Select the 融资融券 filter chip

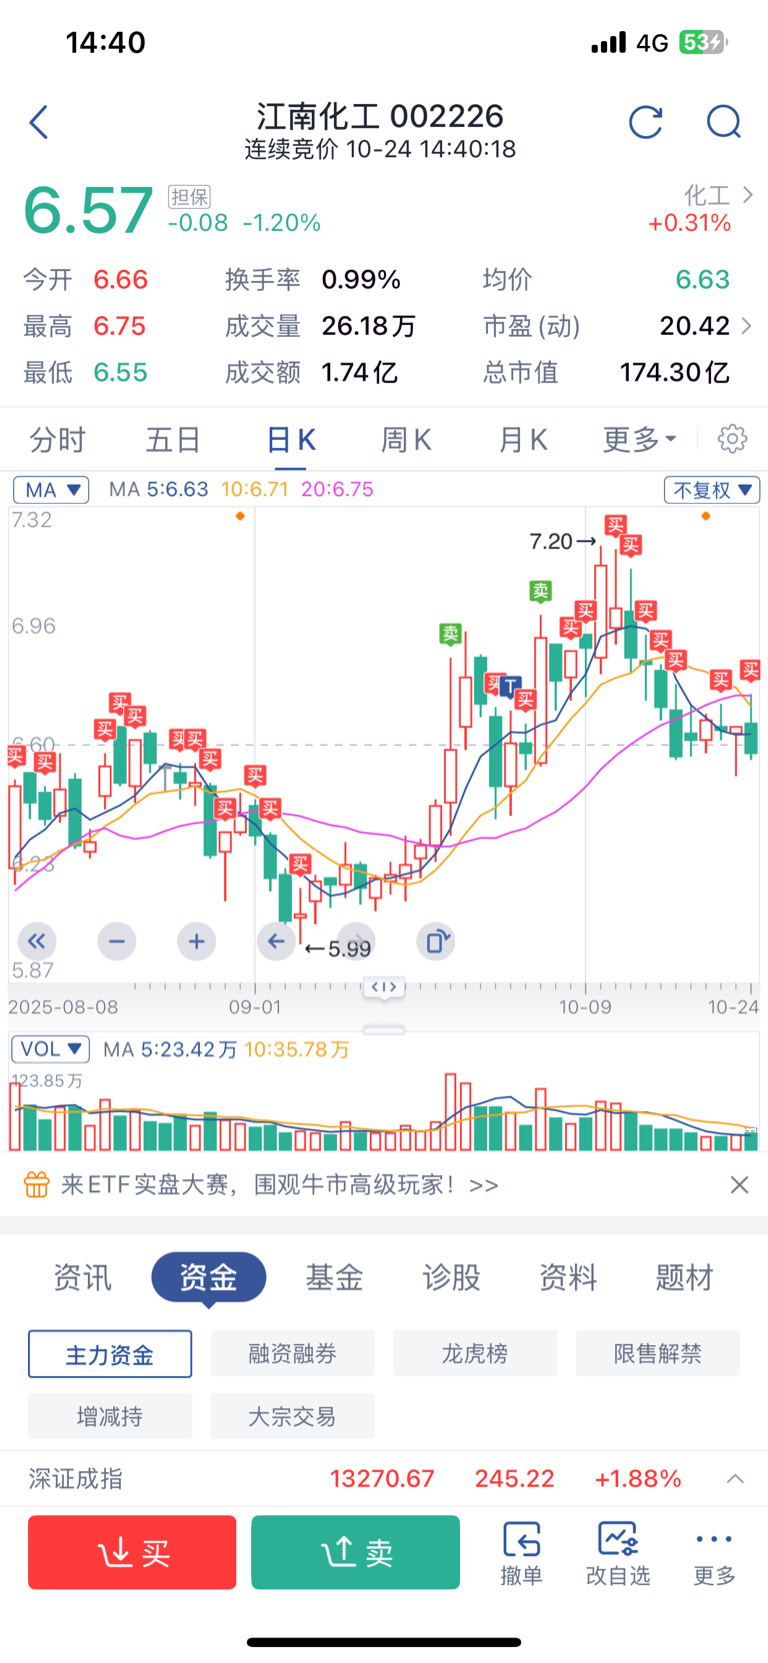[292, 1354]
